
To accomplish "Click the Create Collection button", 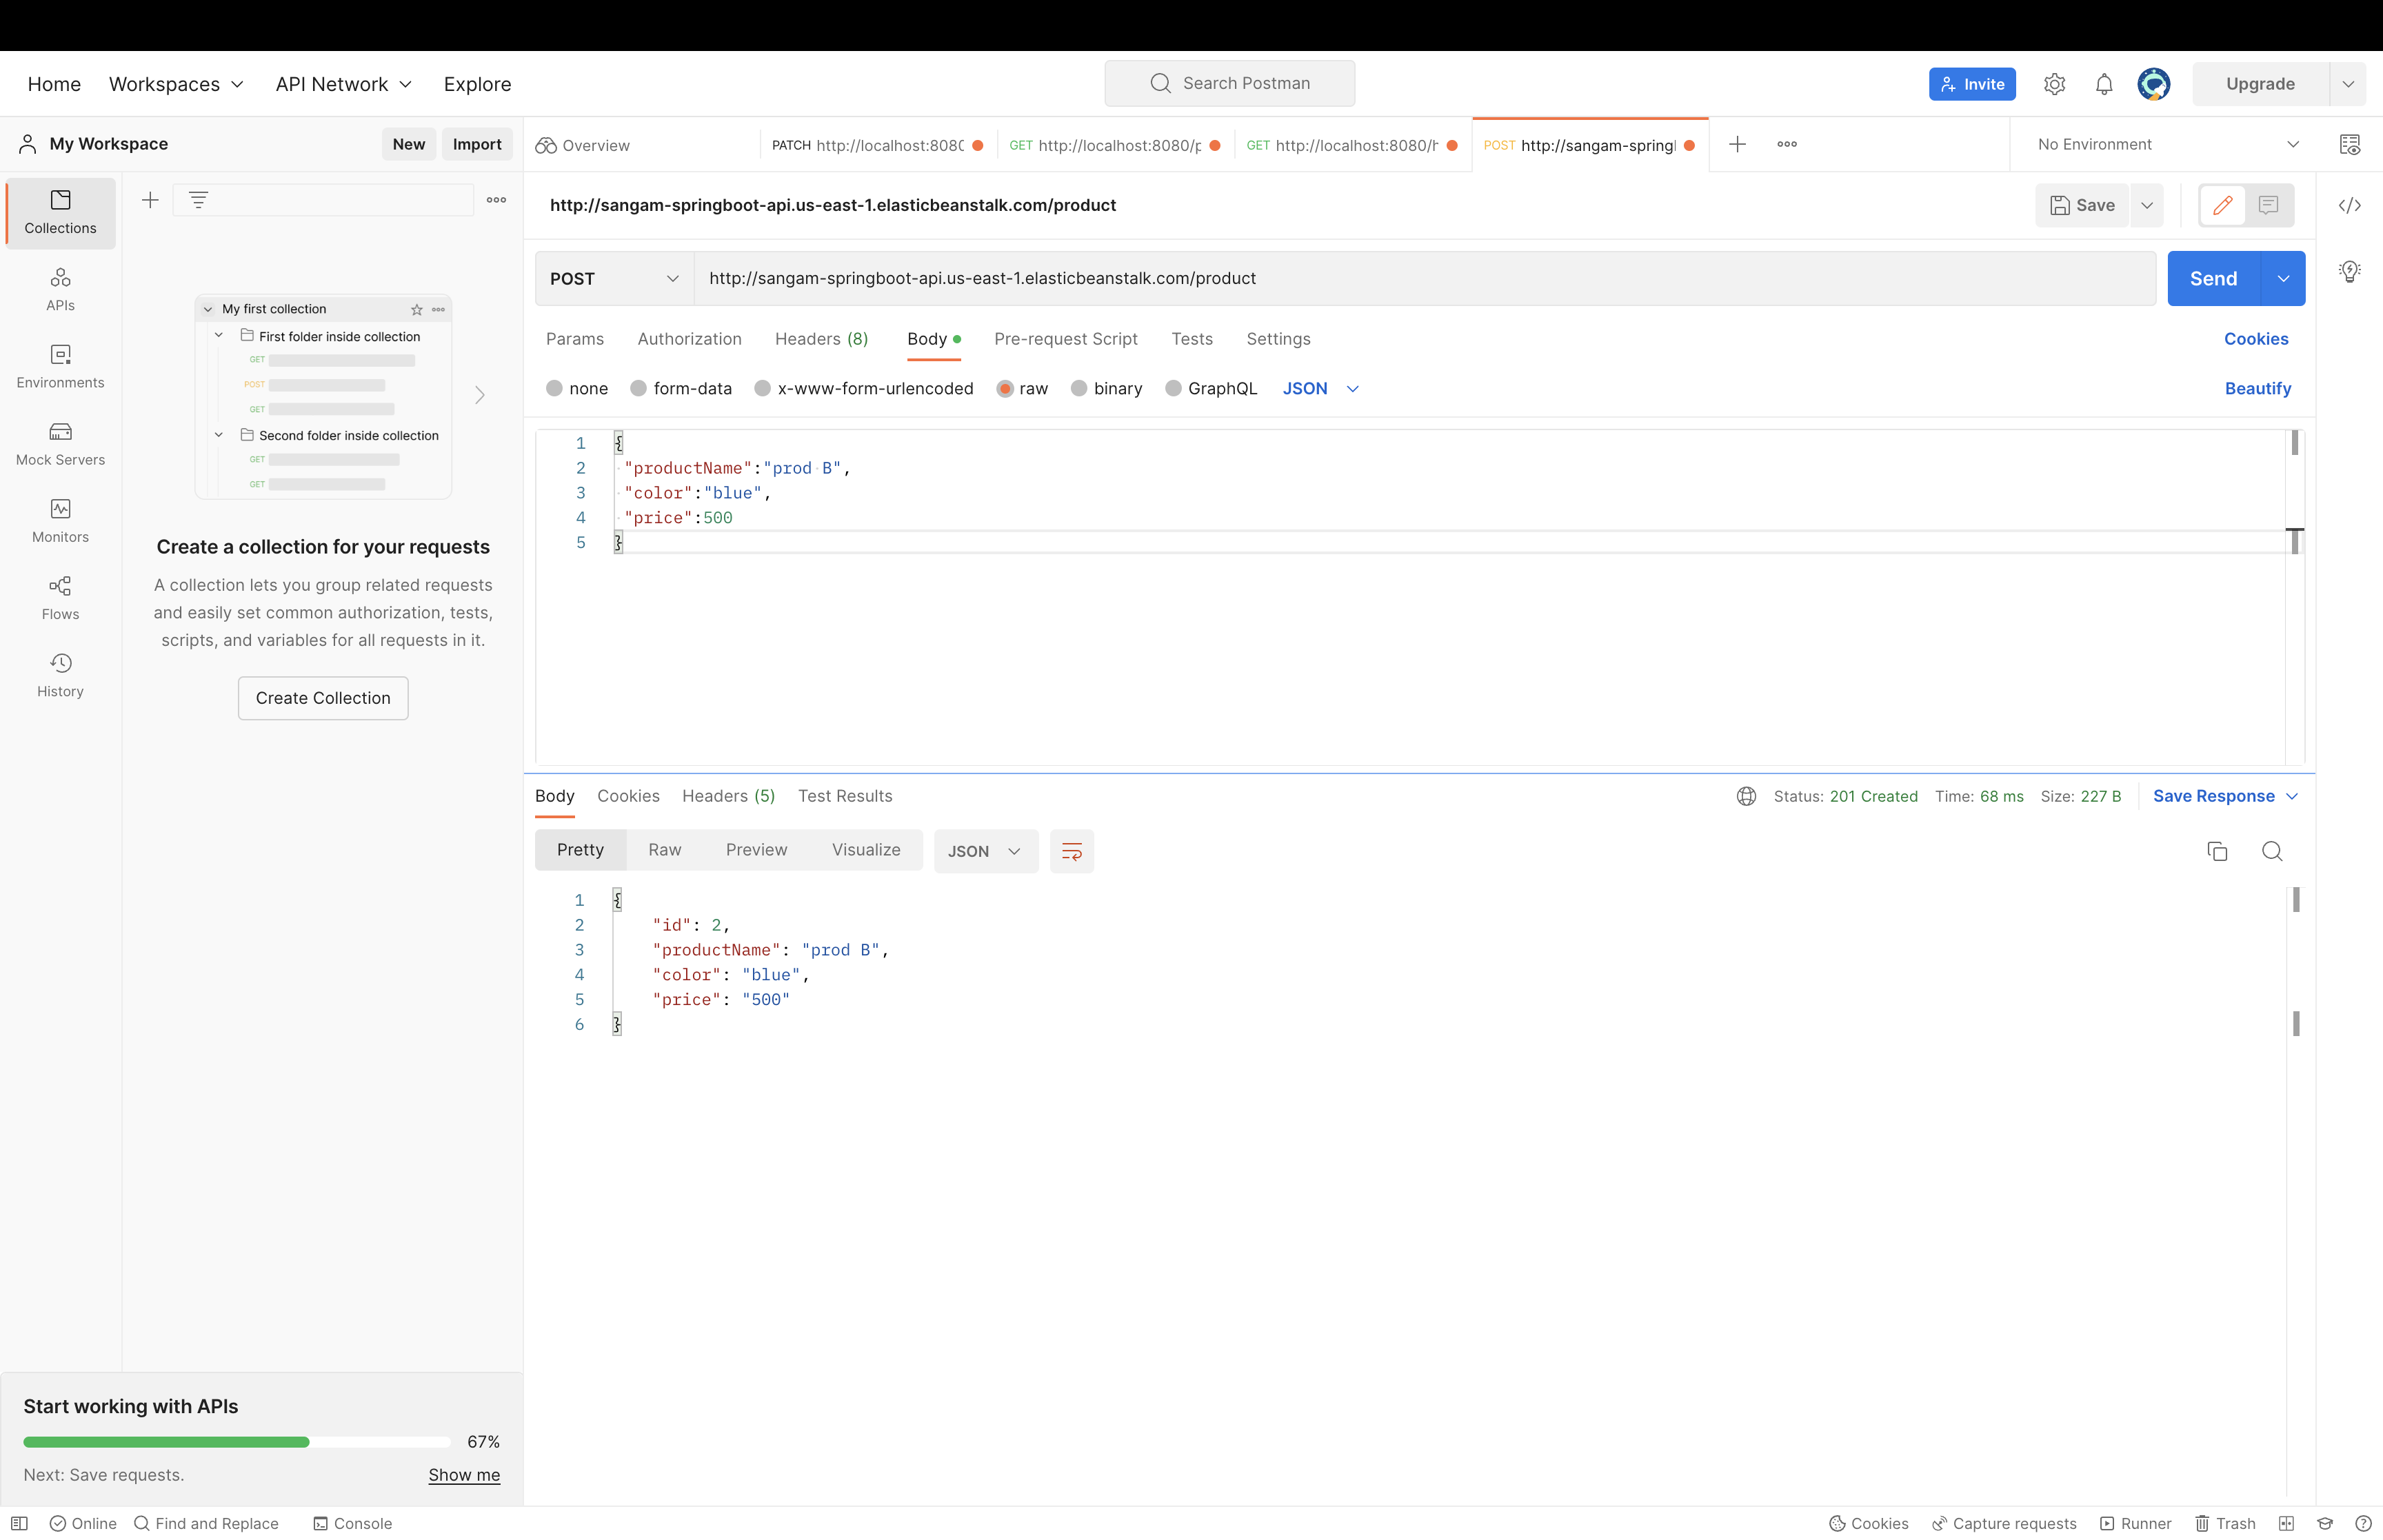I will point(323,697).
